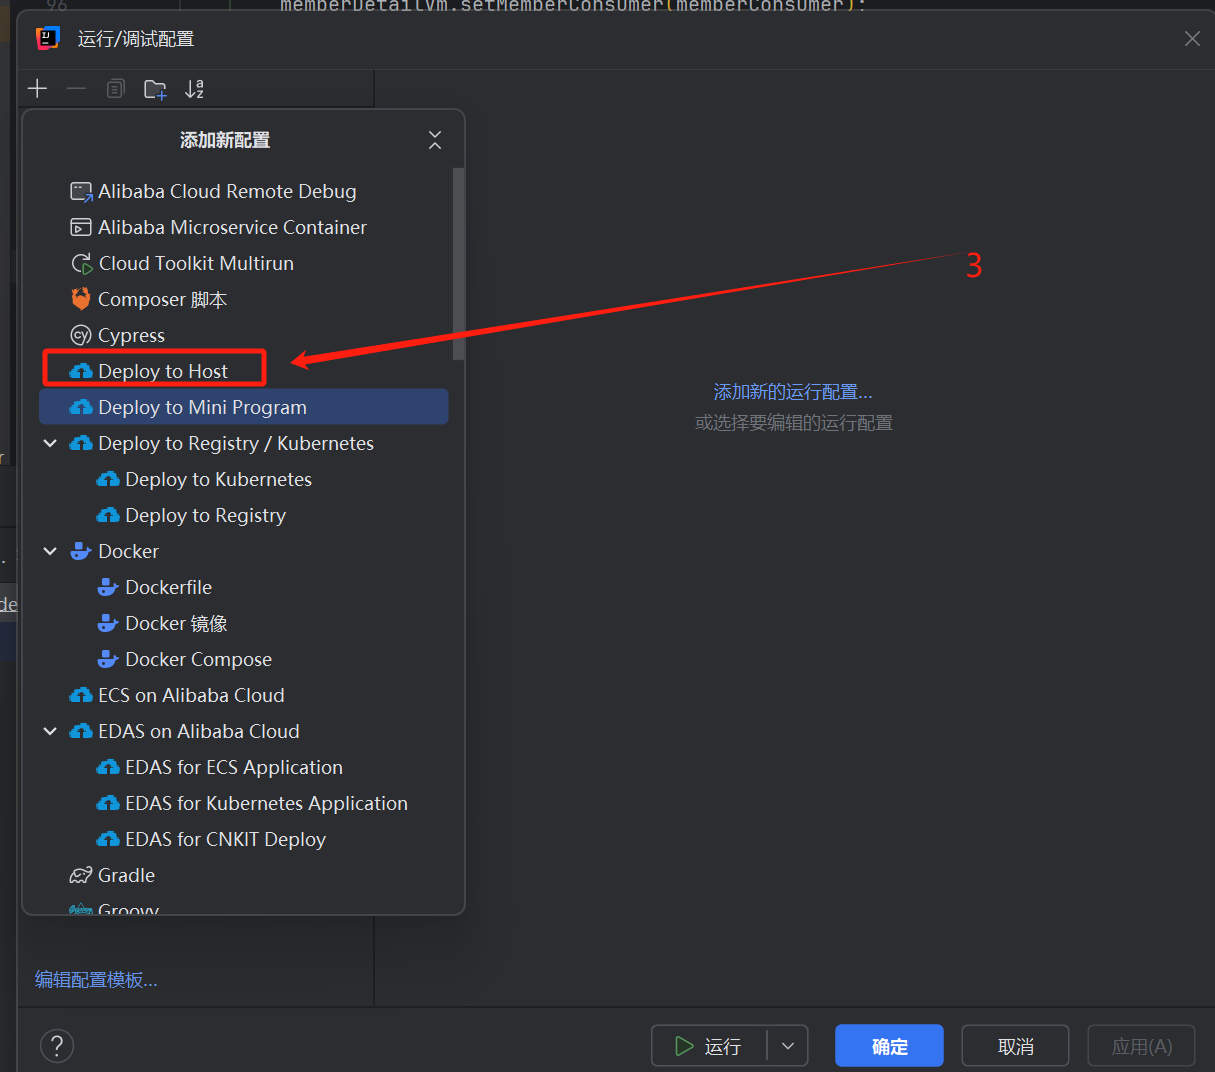
Task: Click the 运行 button
Action: pyautogui.click(x=710, y=1046)
